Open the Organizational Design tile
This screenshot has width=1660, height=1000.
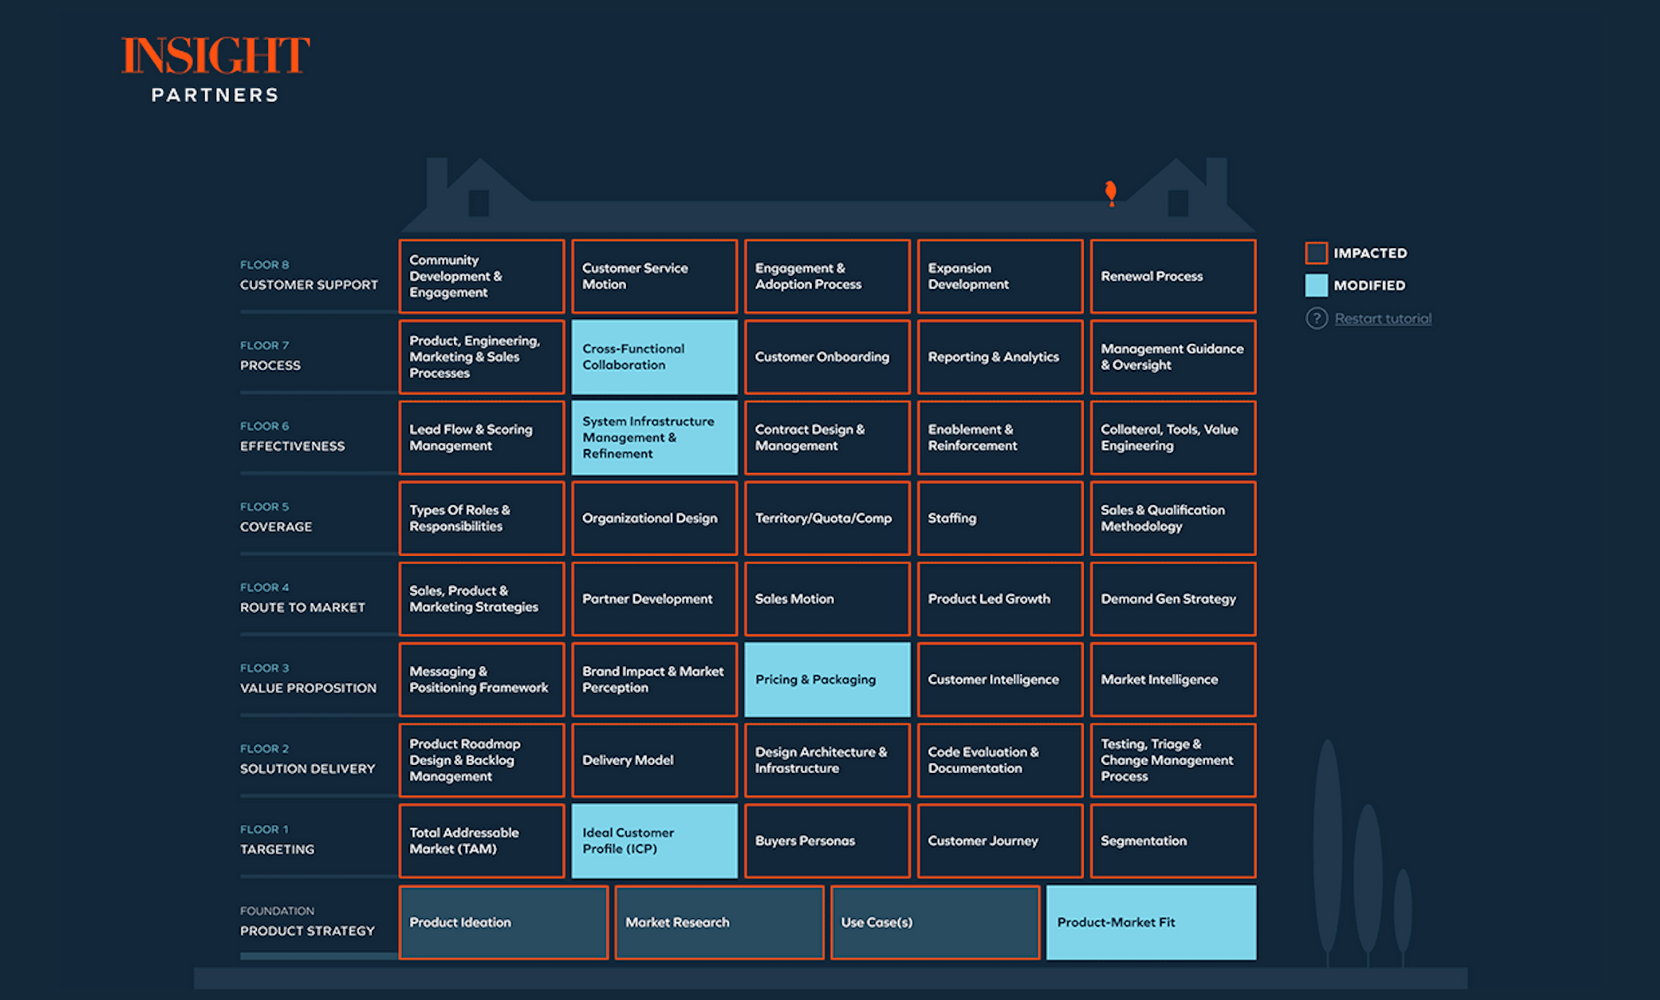[654, 518]
